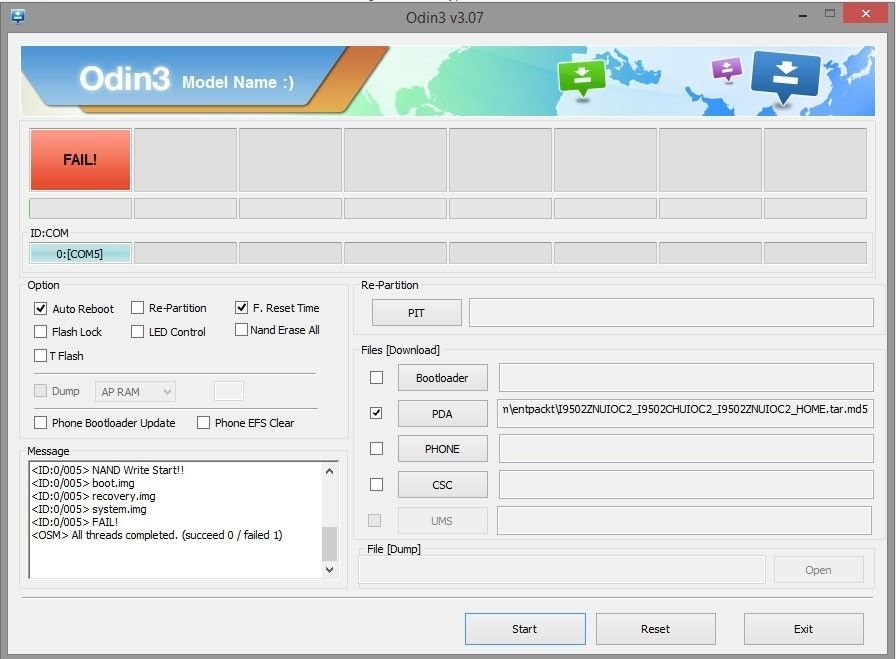
Task: Click the PDA file button
Action: (442, 413)
